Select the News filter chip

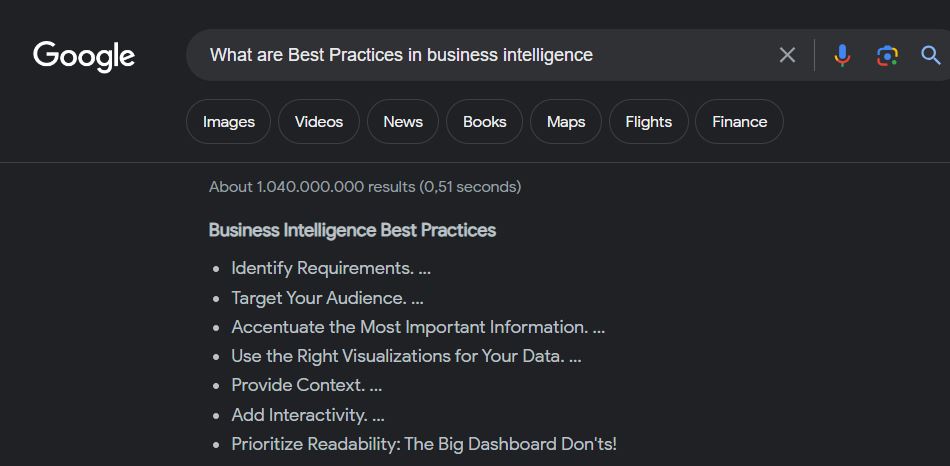click(x=403, y=122)
